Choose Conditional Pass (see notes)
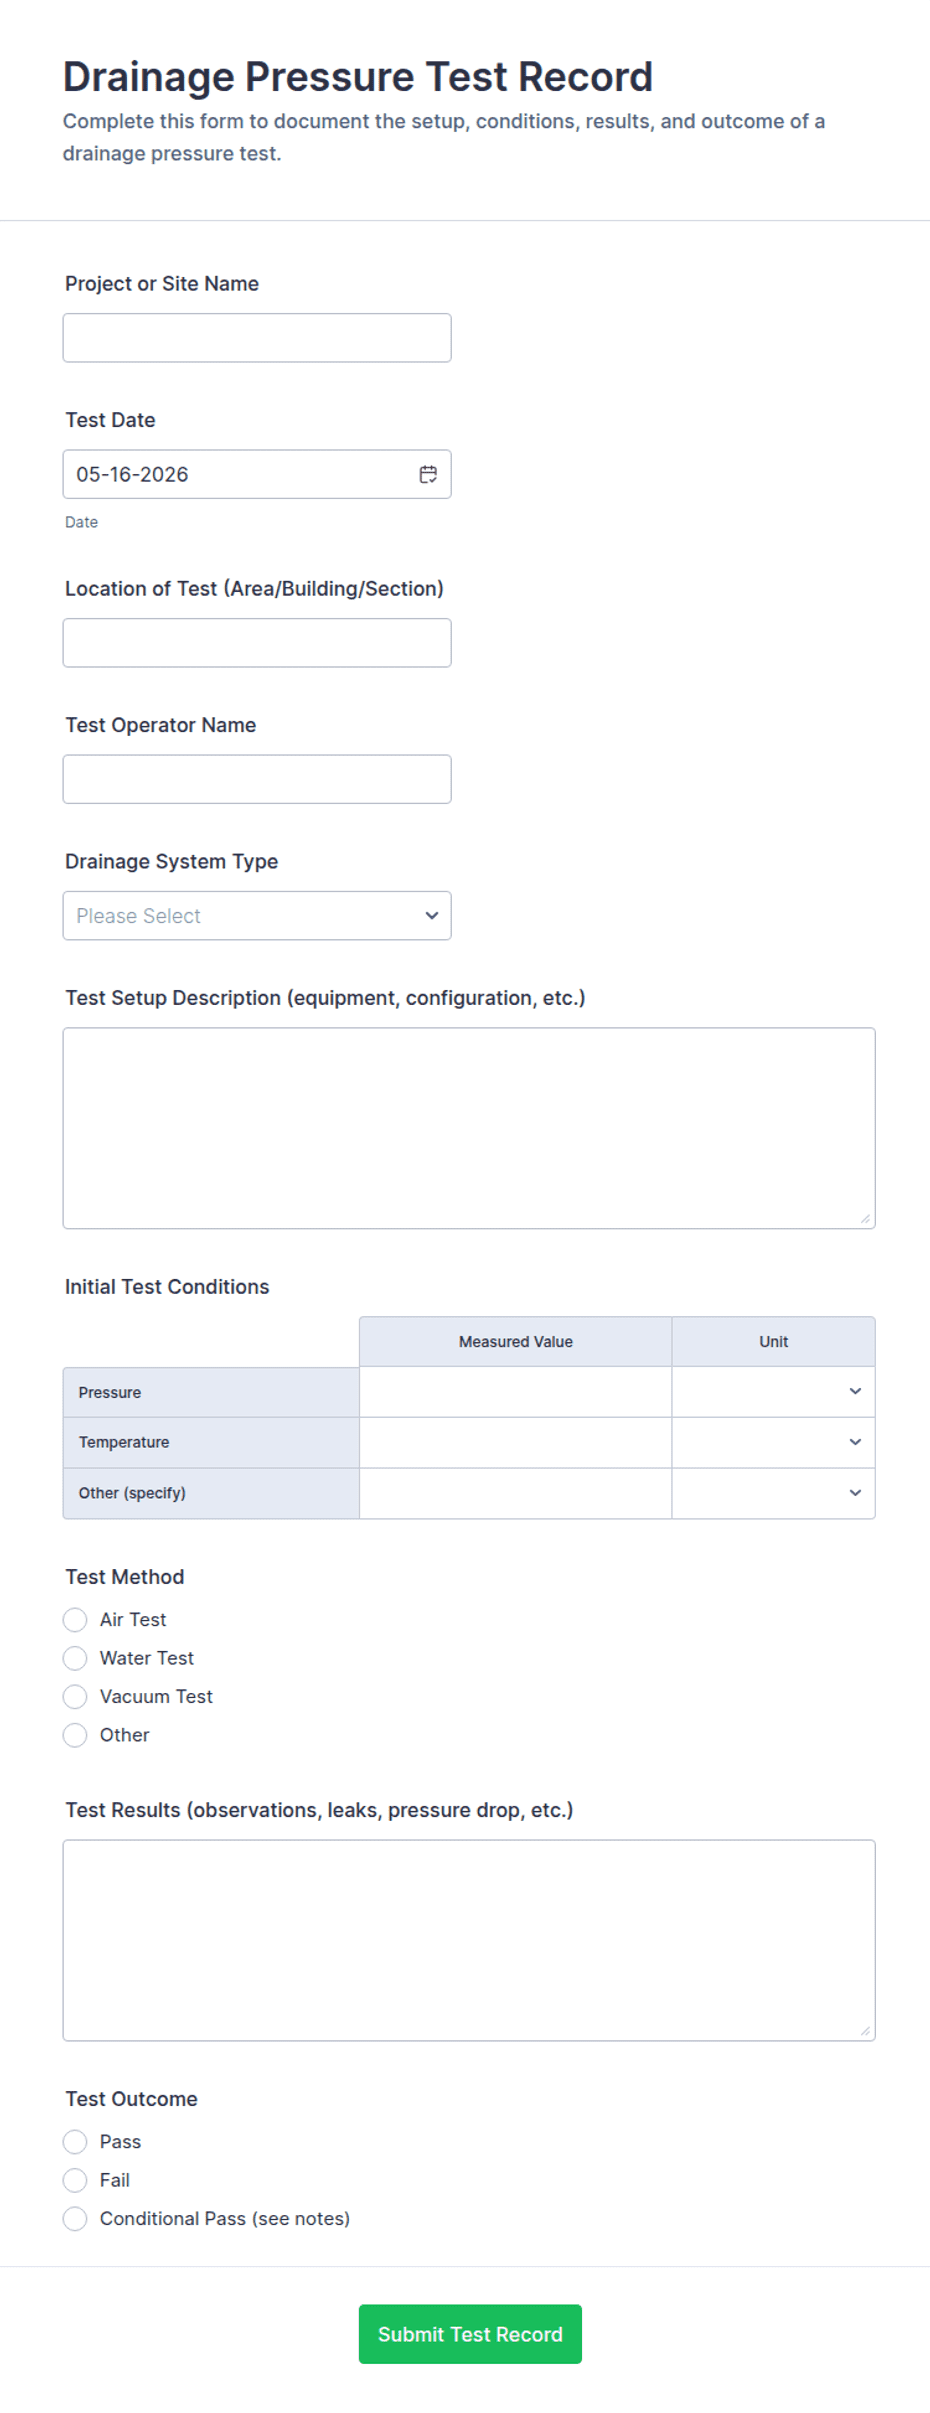 [x=75, y=2218]
